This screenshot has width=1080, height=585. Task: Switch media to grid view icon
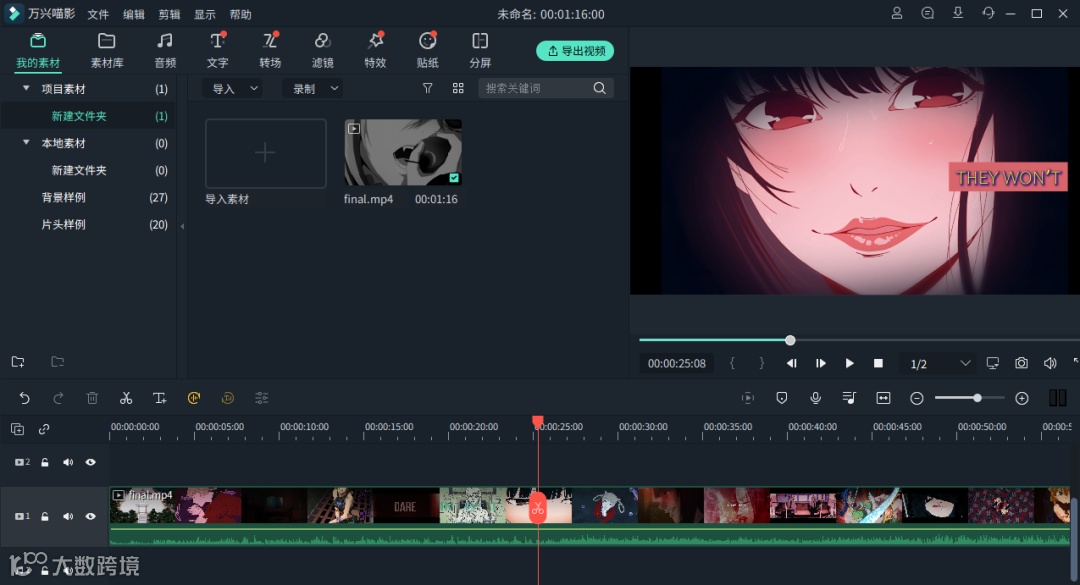(x=458, y=88)
